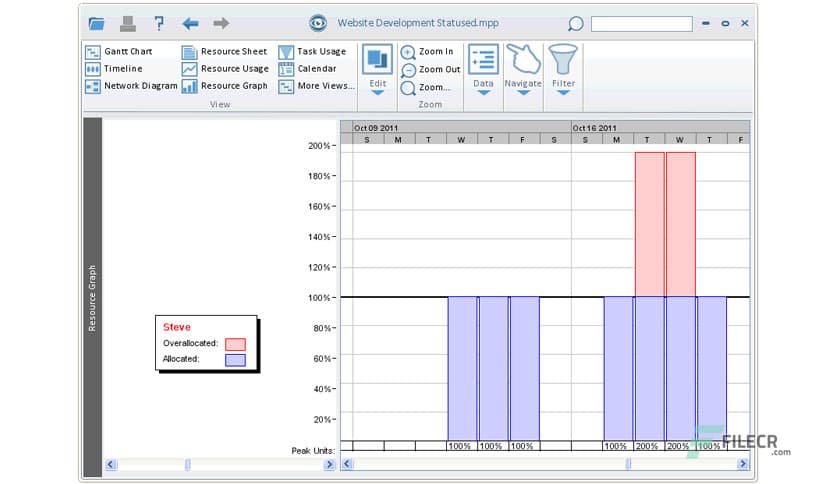Viewport: 836px width, 484px height.
Task: Switch to Timeline view
Action: (x=114, y=69)
